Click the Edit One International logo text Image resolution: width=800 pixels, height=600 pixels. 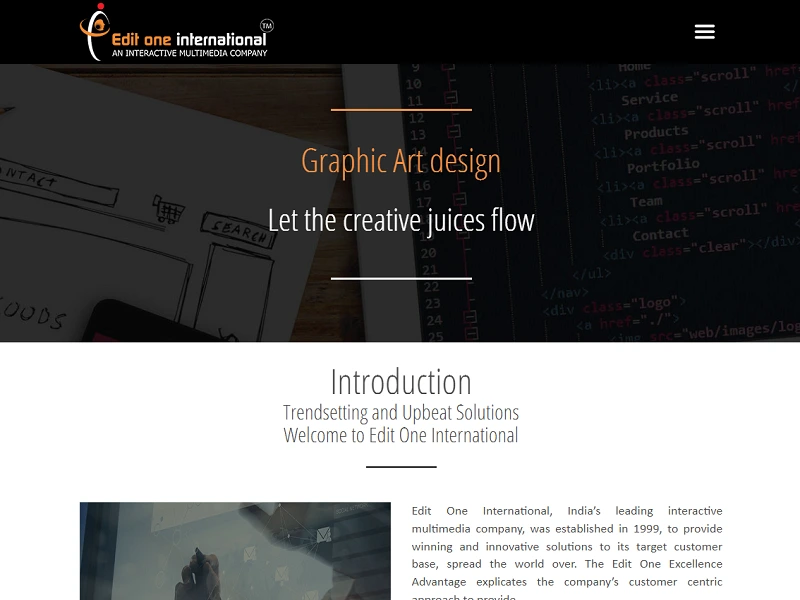tap(188, 39)
